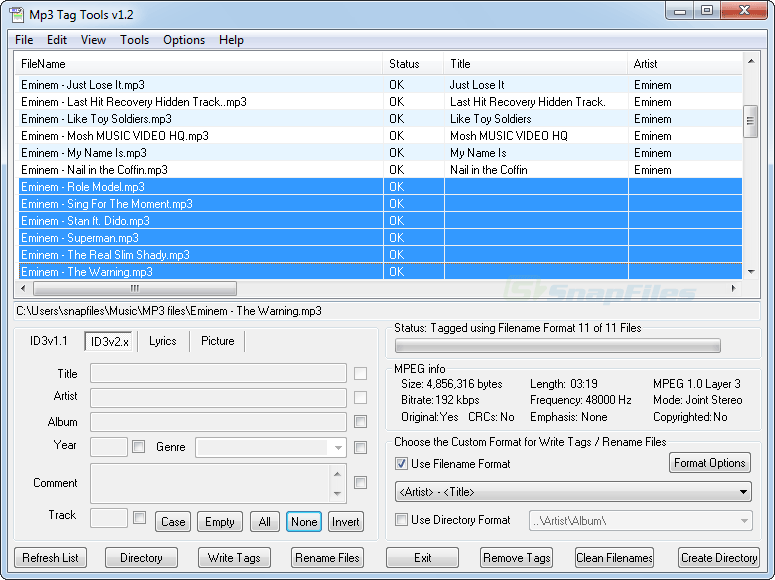Click into the Comment text area
775x580 pixels.
point(210,483)
